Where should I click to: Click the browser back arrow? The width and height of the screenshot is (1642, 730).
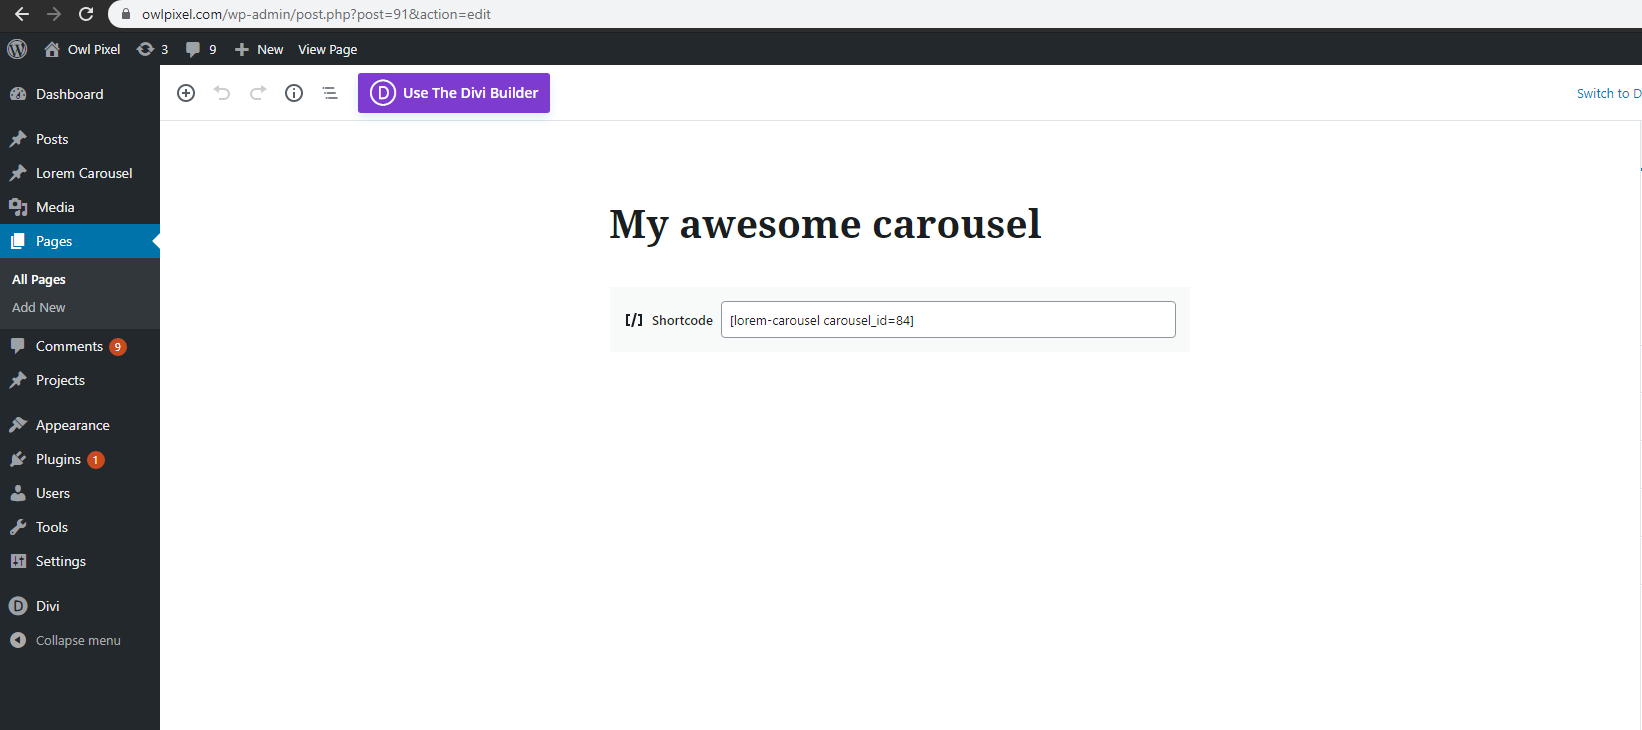22,14
